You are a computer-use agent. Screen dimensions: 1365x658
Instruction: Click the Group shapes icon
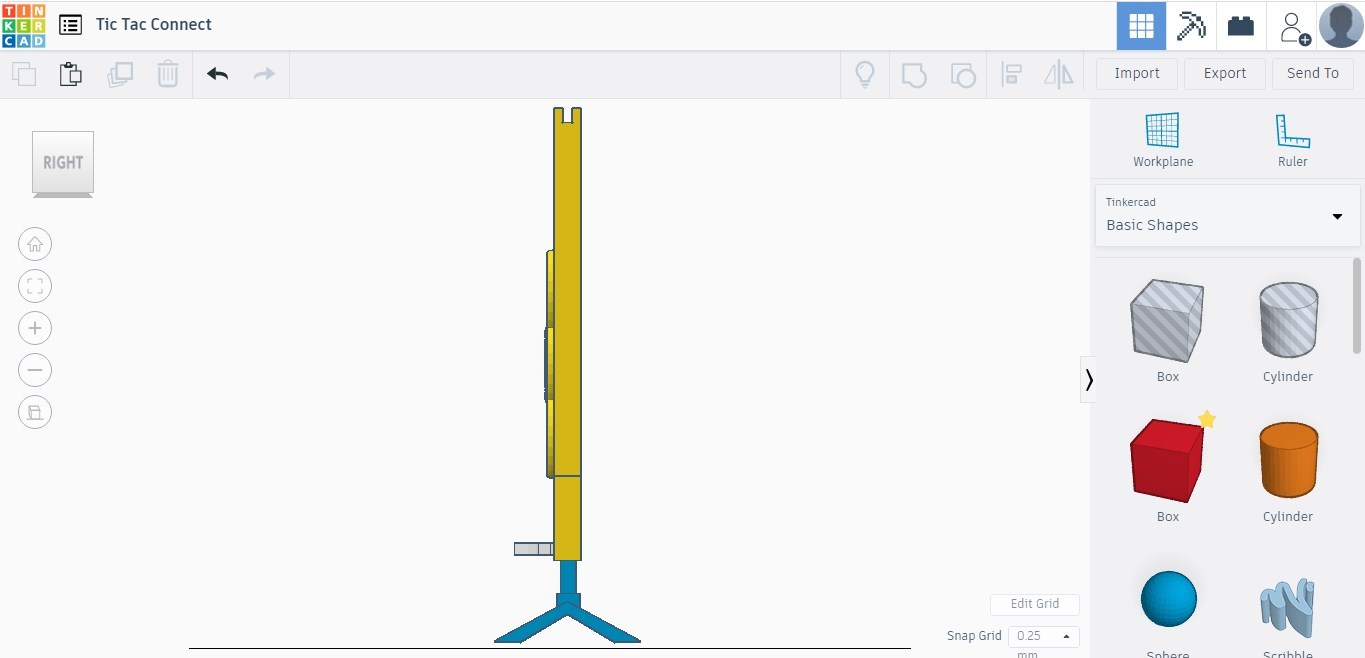914,74
